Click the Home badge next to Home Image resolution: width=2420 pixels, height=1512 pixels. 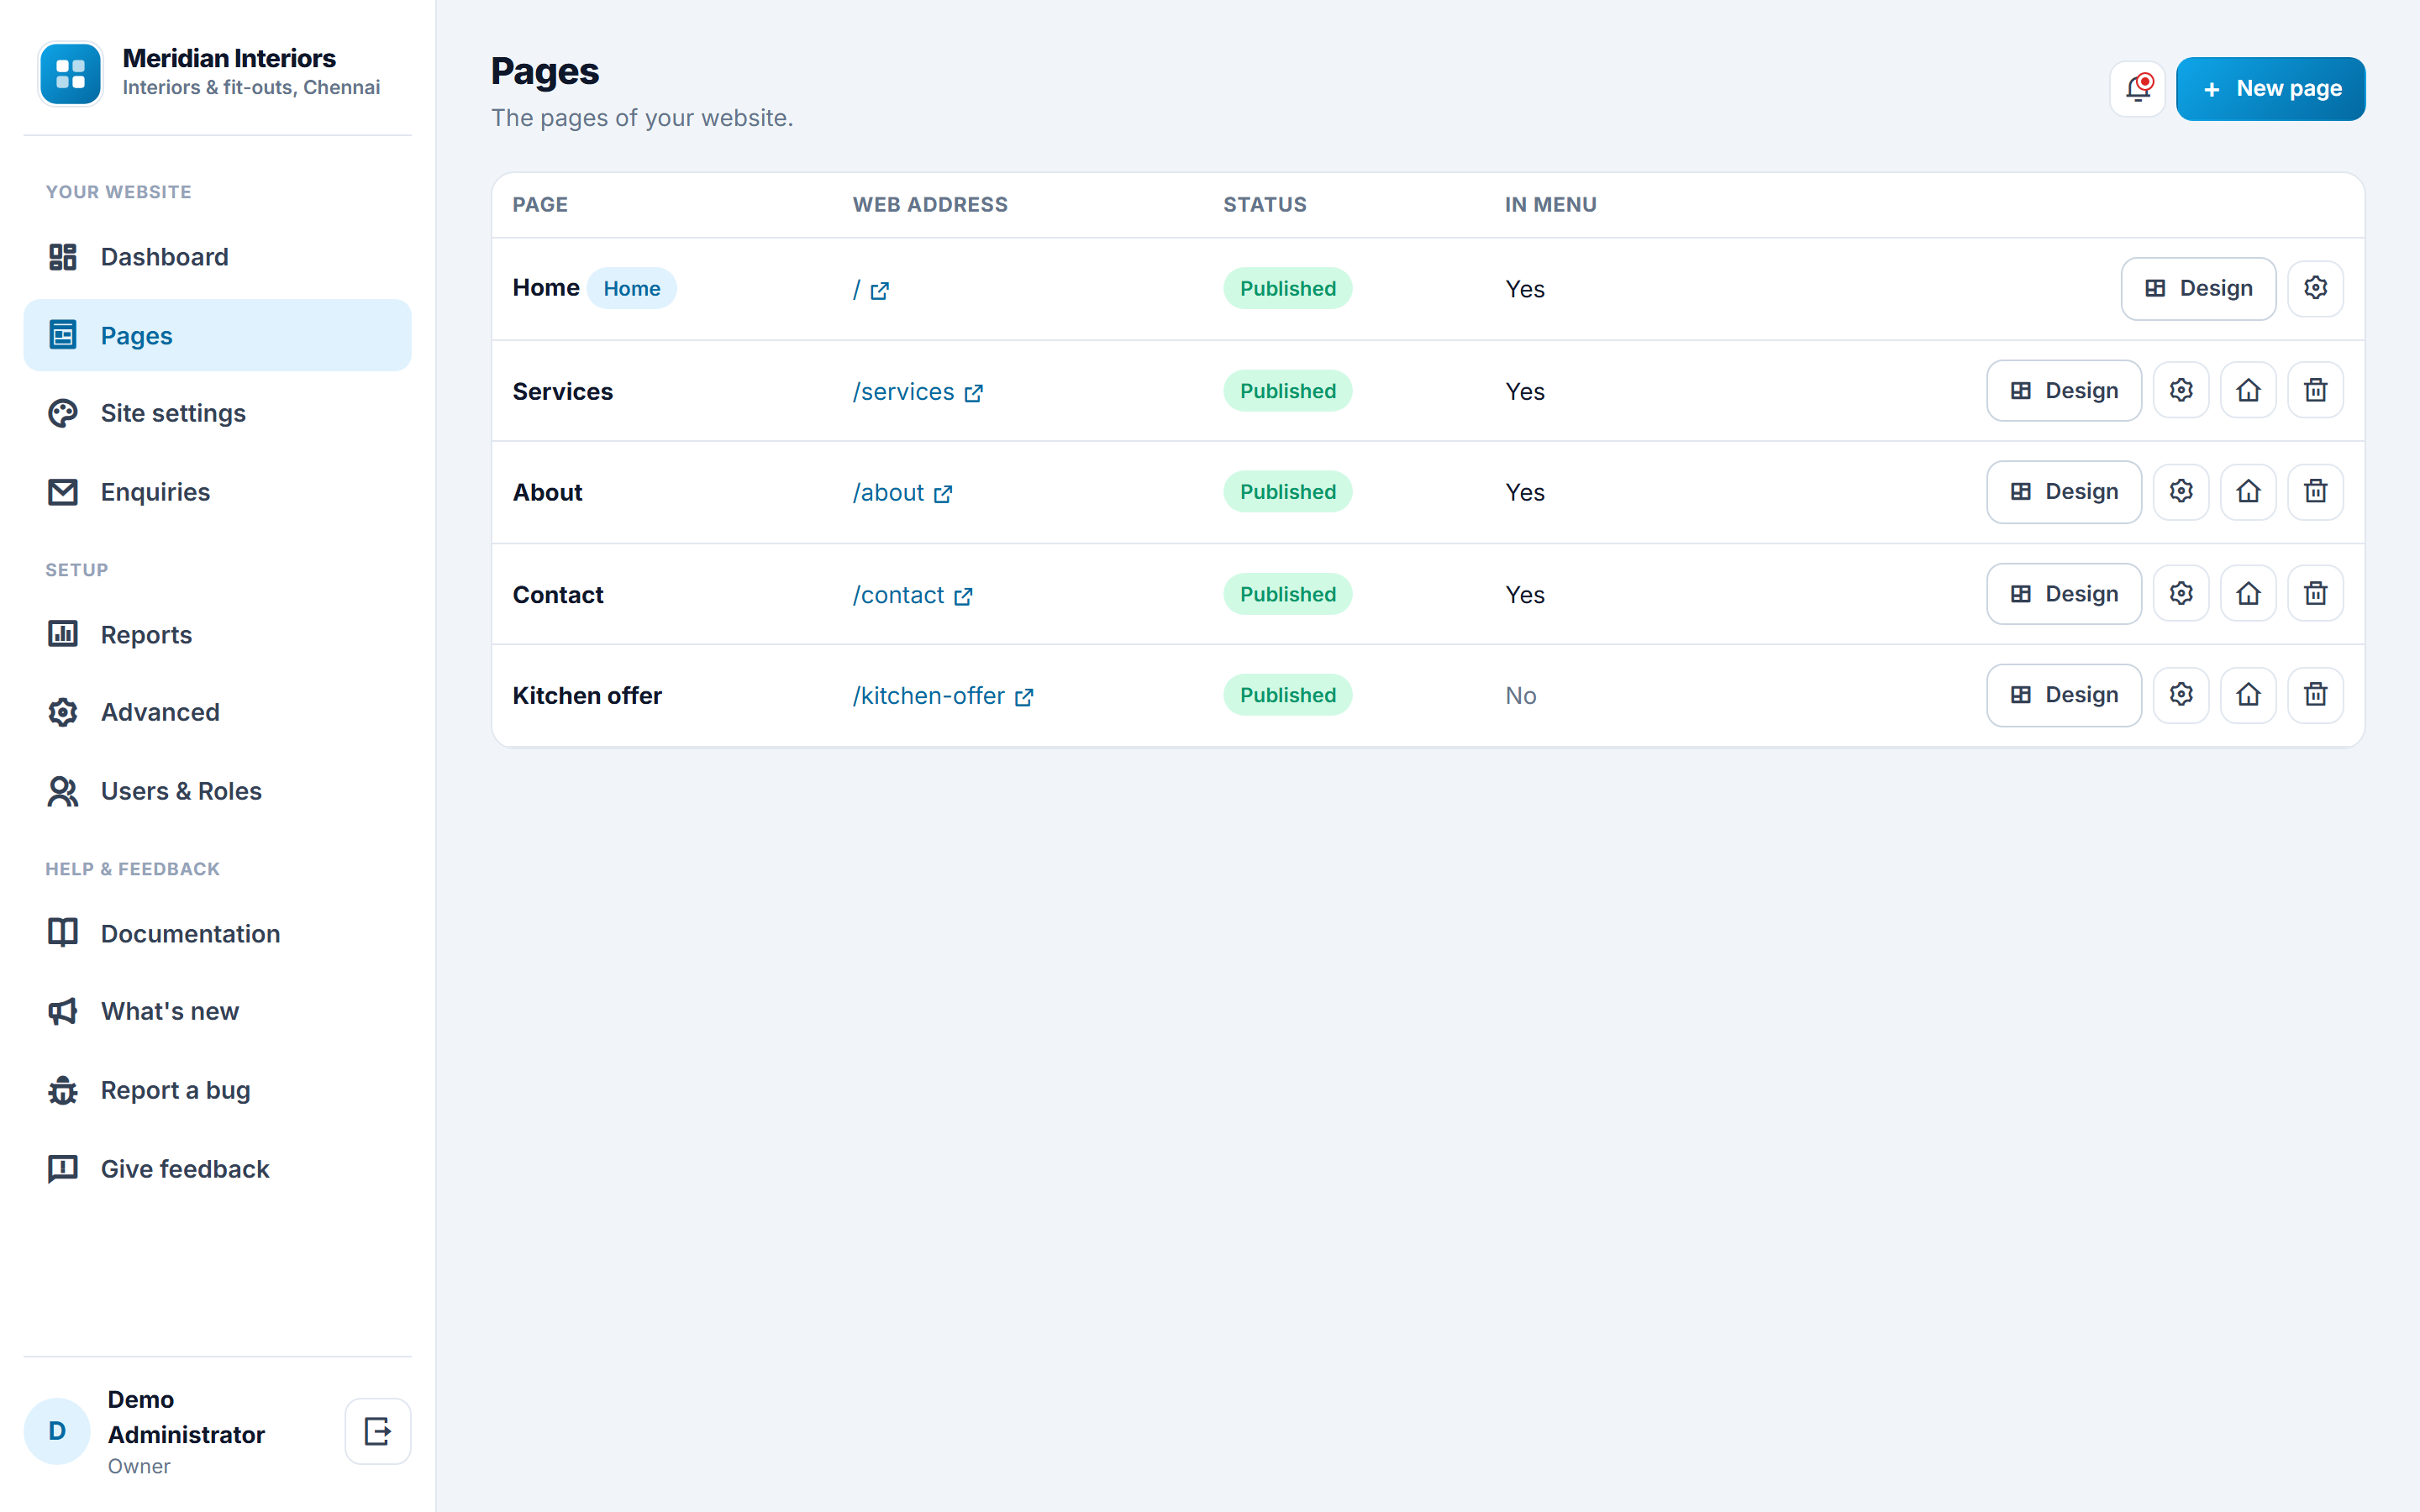632,288
